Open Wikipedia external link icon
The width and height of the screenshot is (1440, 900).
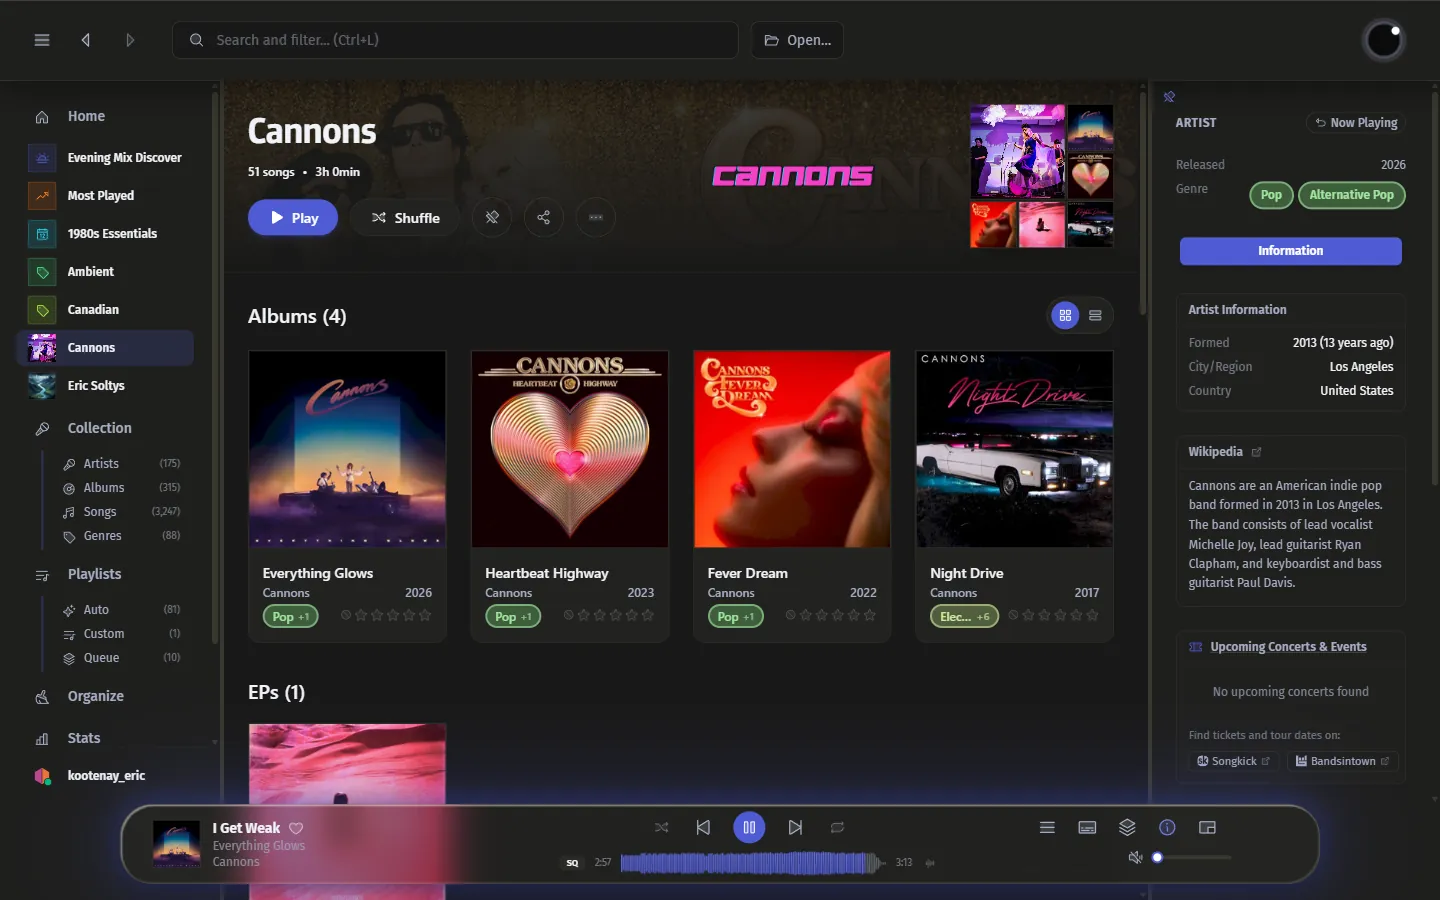coord(1257,452)
